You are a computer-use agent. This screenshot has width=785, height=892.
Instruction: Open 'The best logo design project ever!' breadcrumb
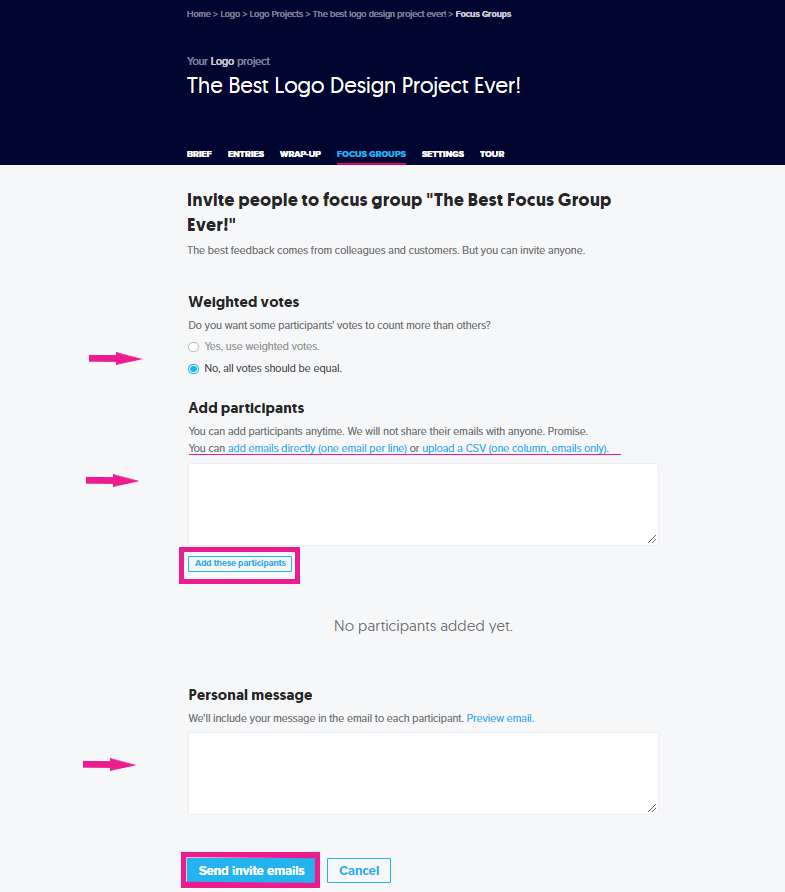(x=380, y=13)
